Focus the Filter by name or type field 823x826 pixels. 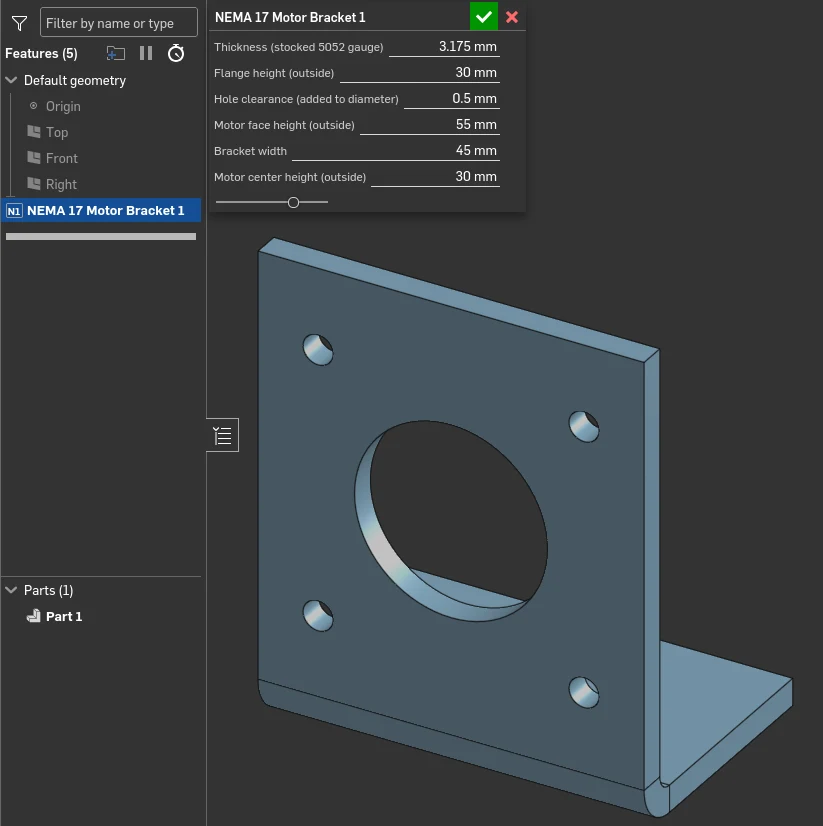click(119, 22)
